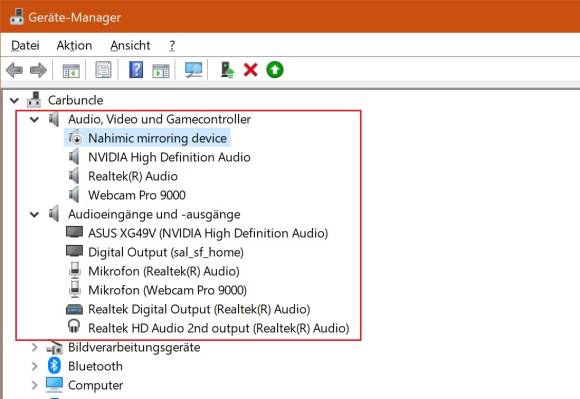The height and width of the screenshot is (399, 580).
Task: Click the Back arrow toolbar icon
Action: 15,70
